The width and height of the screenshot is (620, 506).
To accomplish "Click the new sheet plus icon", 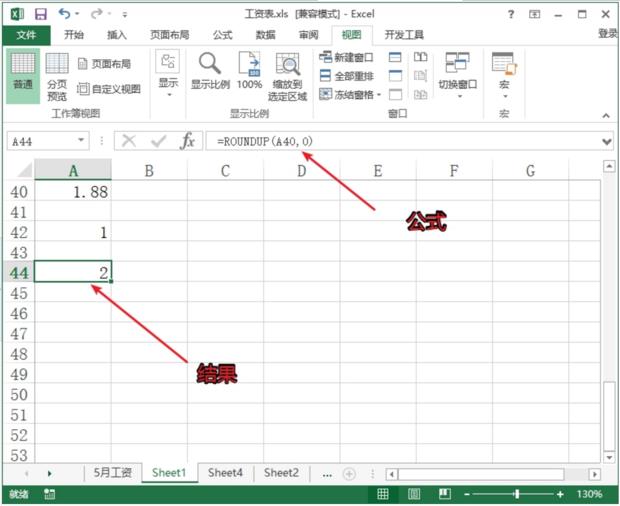I will click(x=349, y=473).
